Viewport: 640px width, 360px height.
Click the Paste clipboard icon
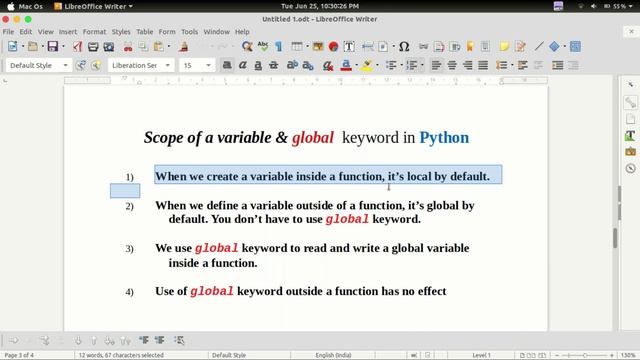[x=158, y=47]
